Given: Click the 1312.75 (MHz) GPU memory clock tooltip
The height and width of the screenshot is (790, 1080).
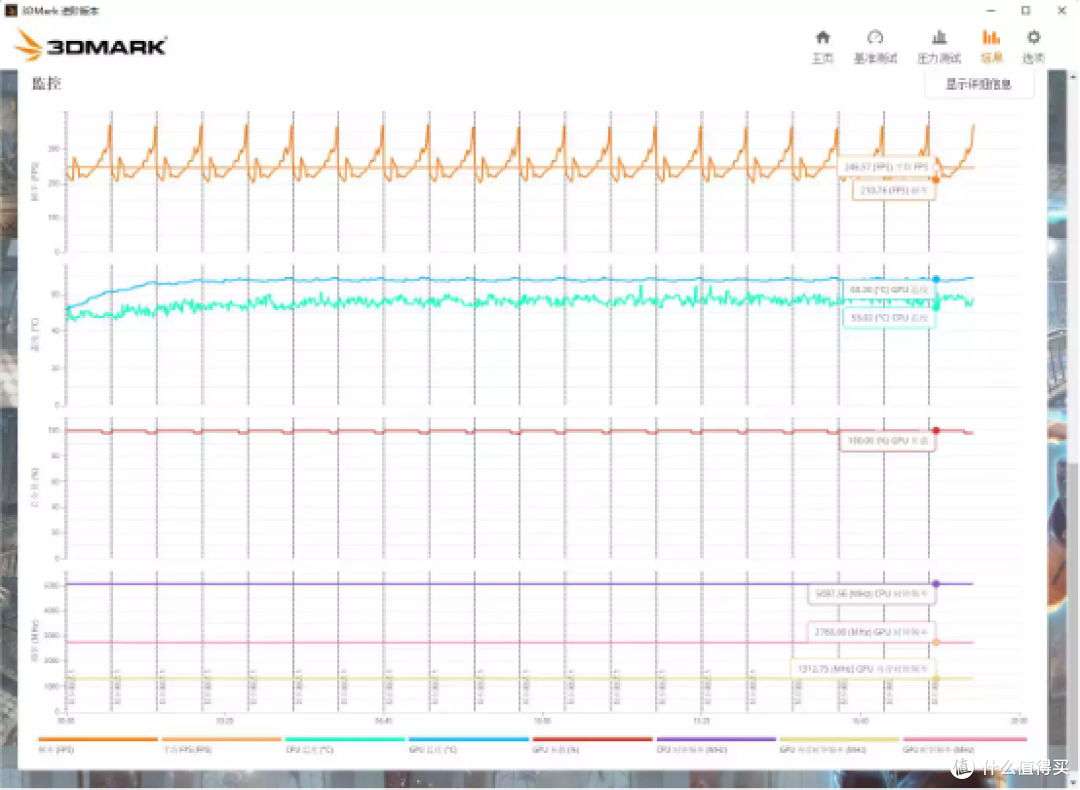Looking at the screenshot, I should (x=863, y=669).
